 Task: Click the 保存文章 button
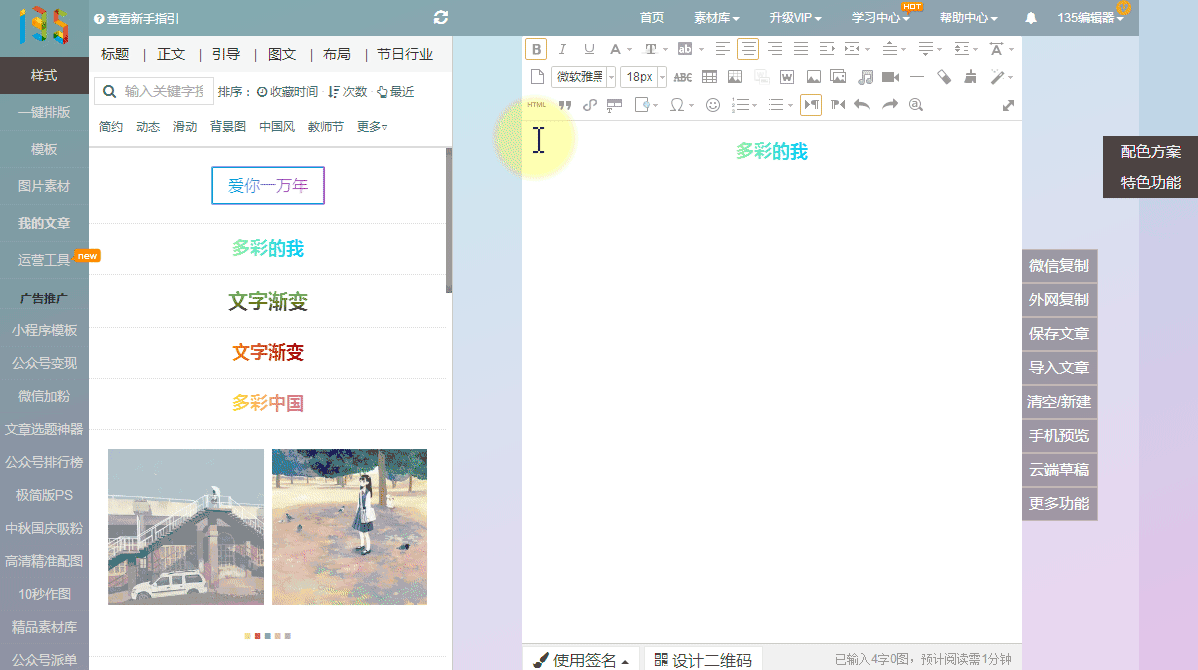1059,334
